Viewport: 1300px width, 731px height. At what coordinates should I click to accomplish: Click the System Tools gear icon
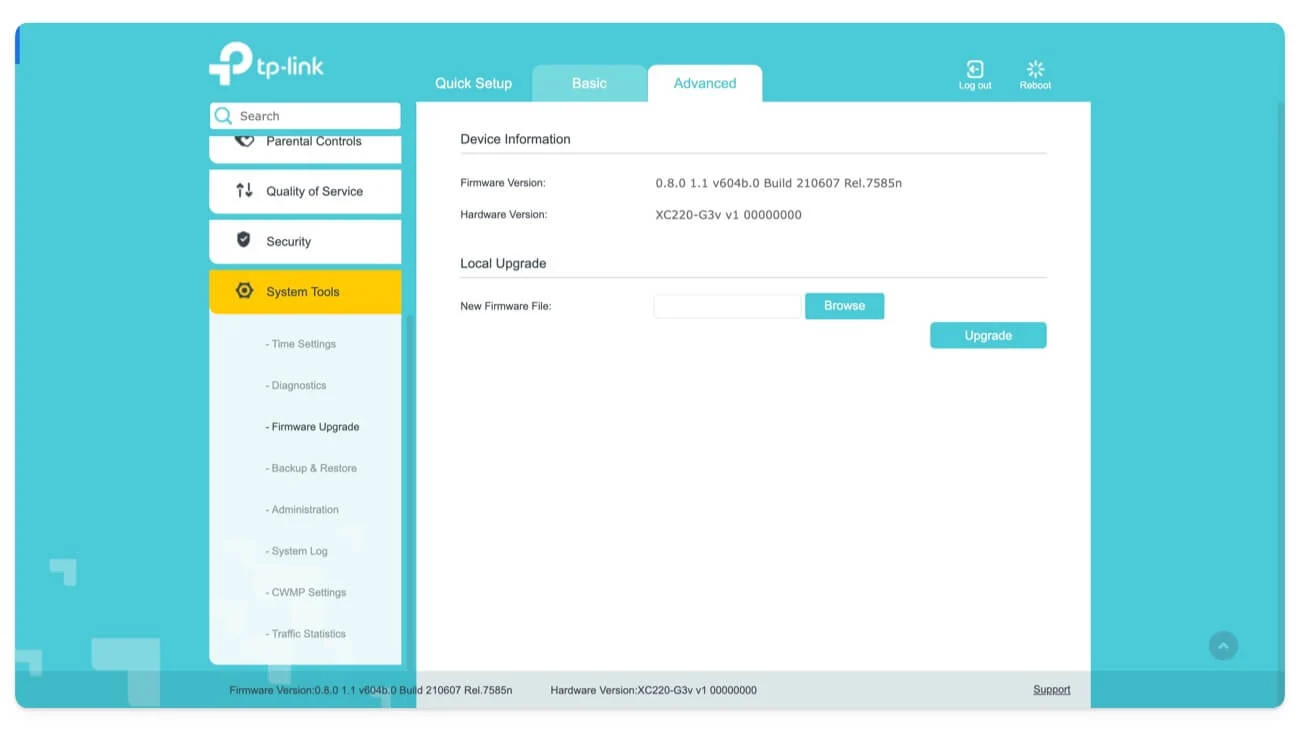[x=244, y=291]
